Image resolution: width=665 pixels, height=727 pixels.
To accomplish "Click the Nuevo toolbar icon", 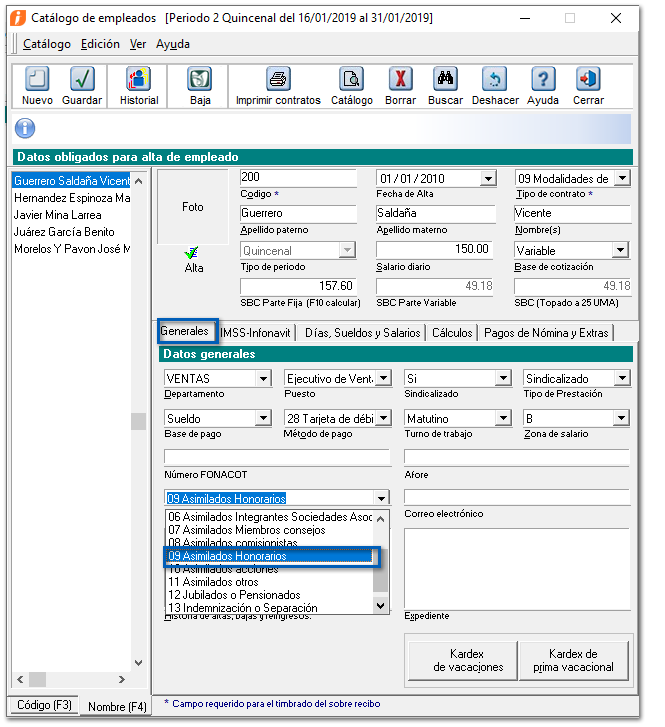I will coord(37,80).
